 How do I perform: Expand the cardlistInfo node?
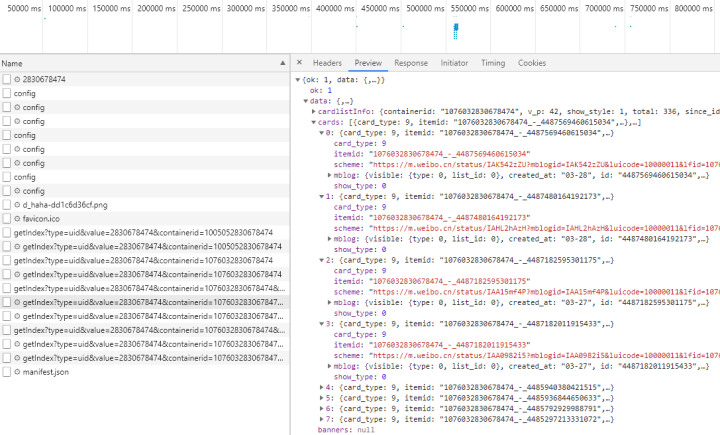tap(314, 112)
